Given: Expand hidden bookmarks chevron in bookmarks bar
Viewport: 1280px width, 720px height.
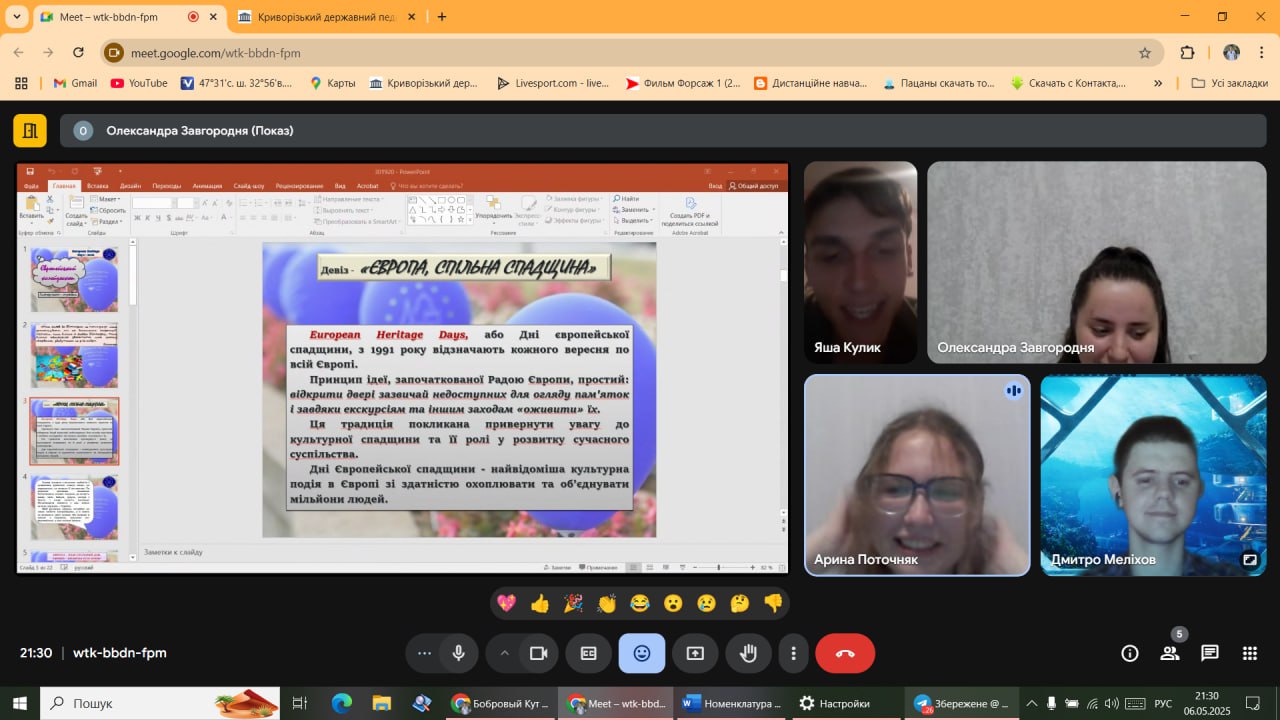Looking at the screenshot, I should [x=1158, y=83].
